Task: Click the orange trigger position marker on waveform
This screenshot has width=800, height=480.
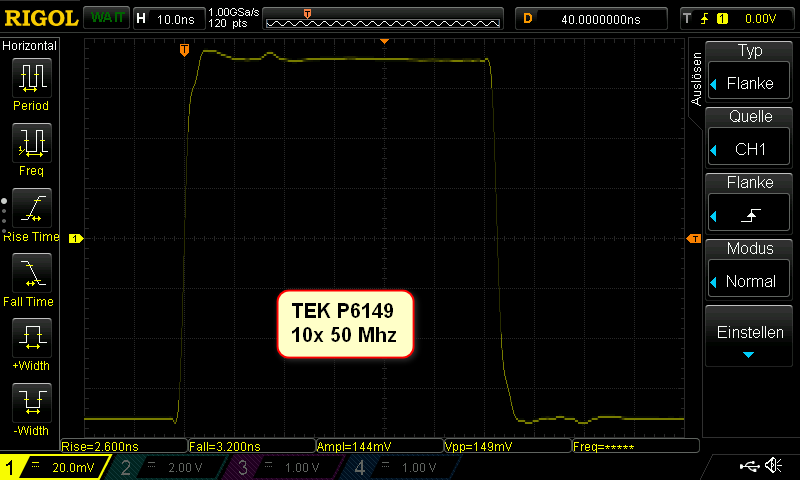Action: [x=184, y=50]
